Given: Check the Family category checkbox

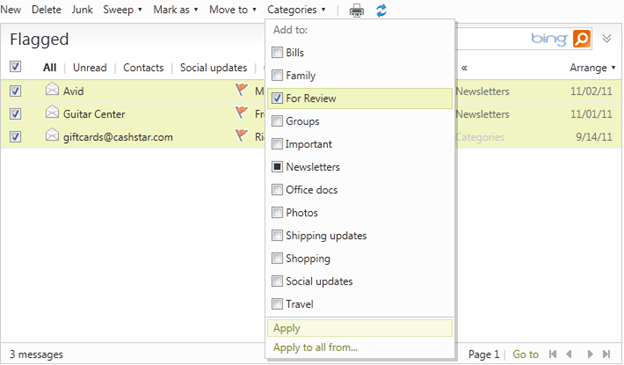Looking at the screenshot, I should pyautogui.click(x=277, y=75).
